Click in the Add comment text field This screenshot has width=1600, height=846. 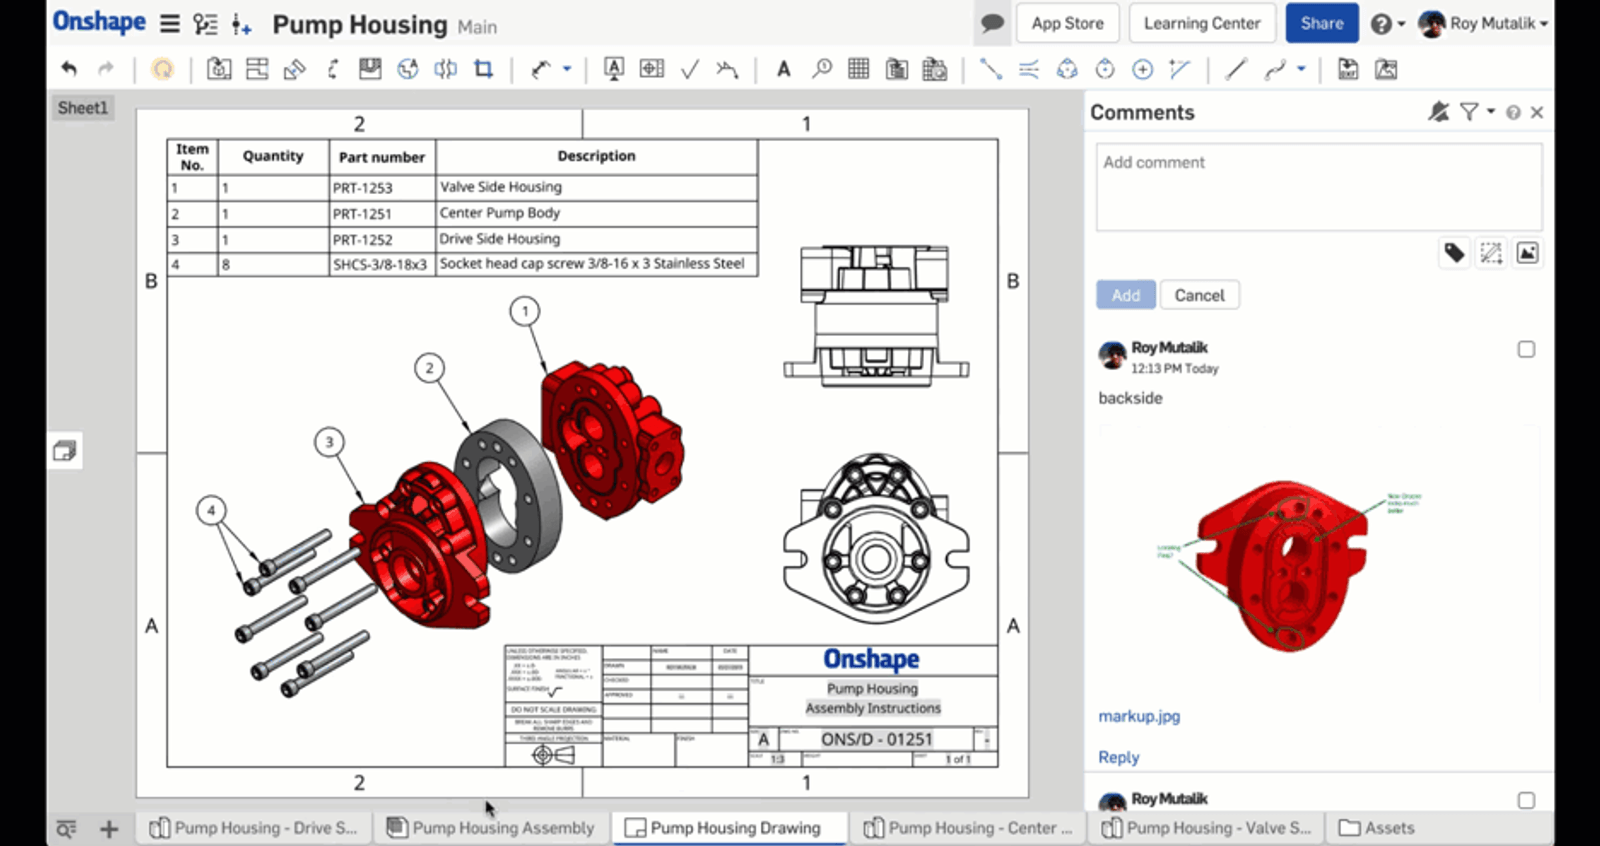pos(1318,186)
